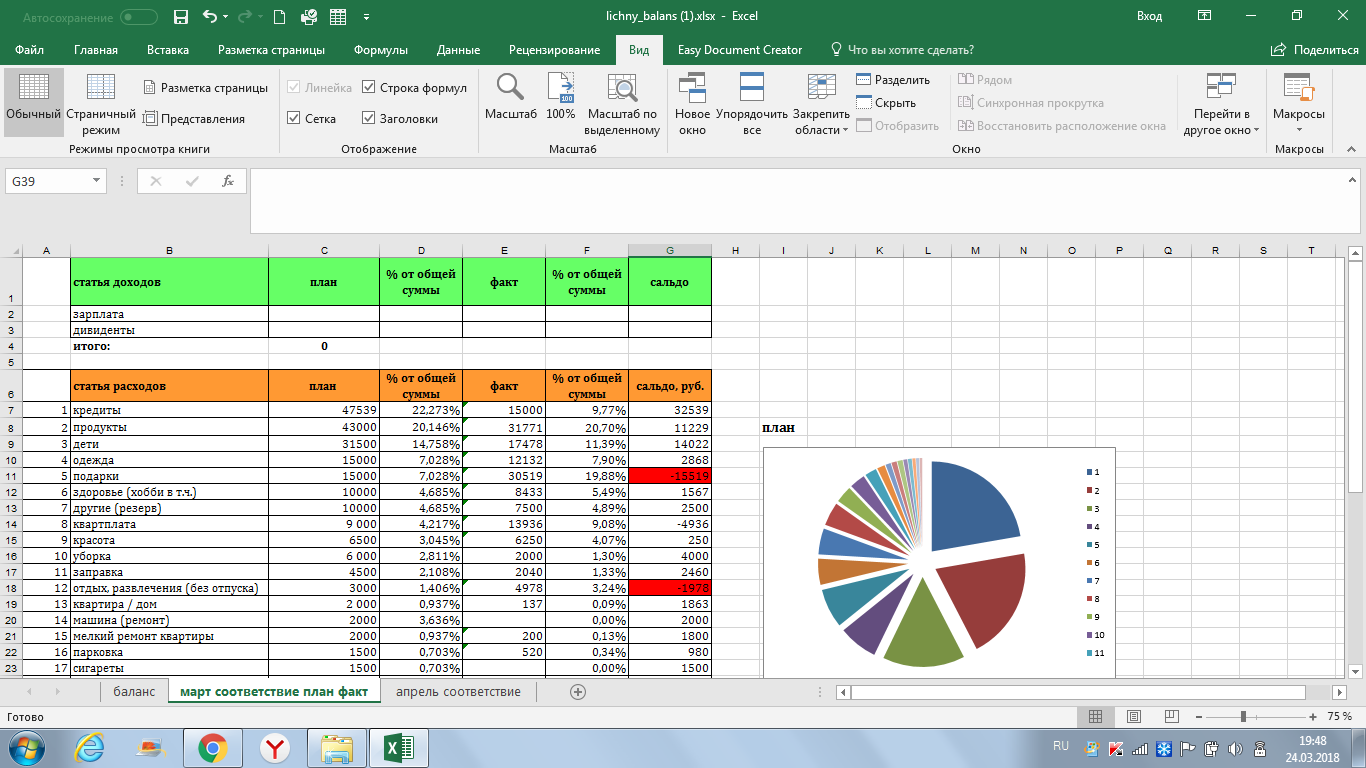This screenshot has height=768, width=1366.
Task: Switch to Page Break Preview mode (Страничный режим)
Action: 101,105
